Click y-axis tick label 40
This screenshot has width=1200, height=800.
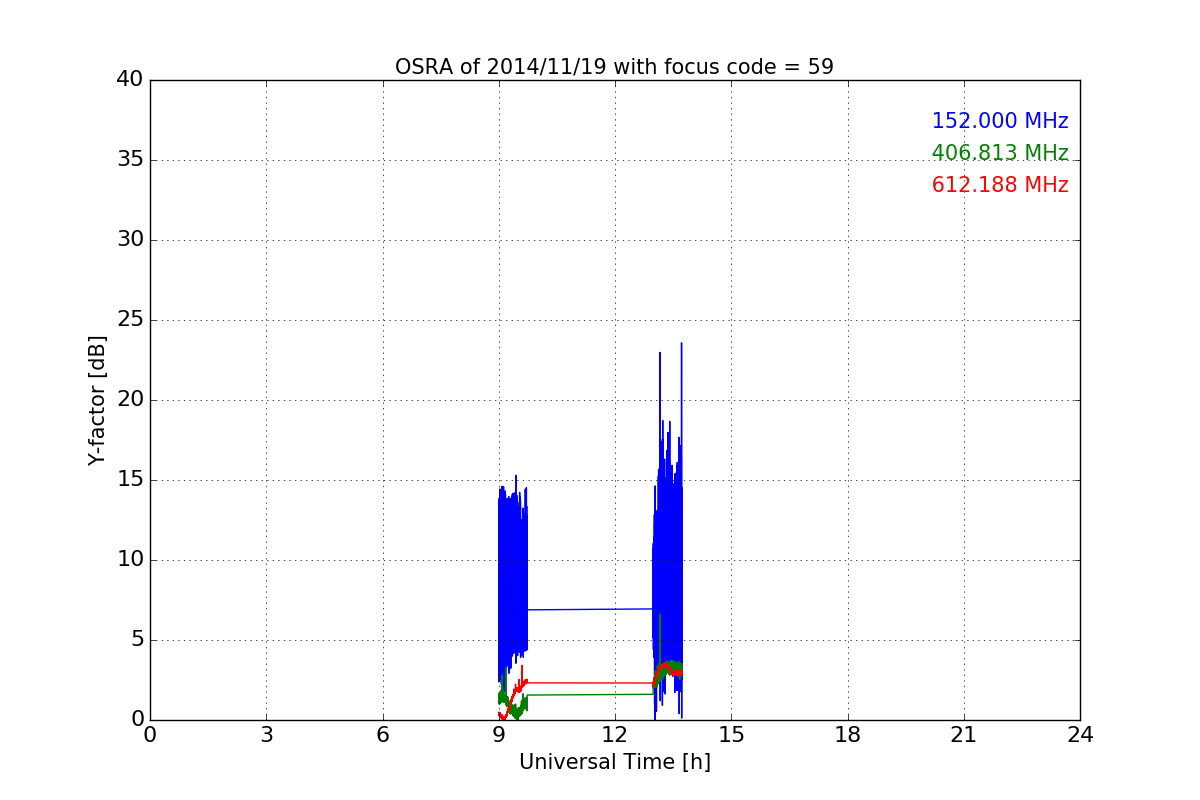click(x=129, y=80)
